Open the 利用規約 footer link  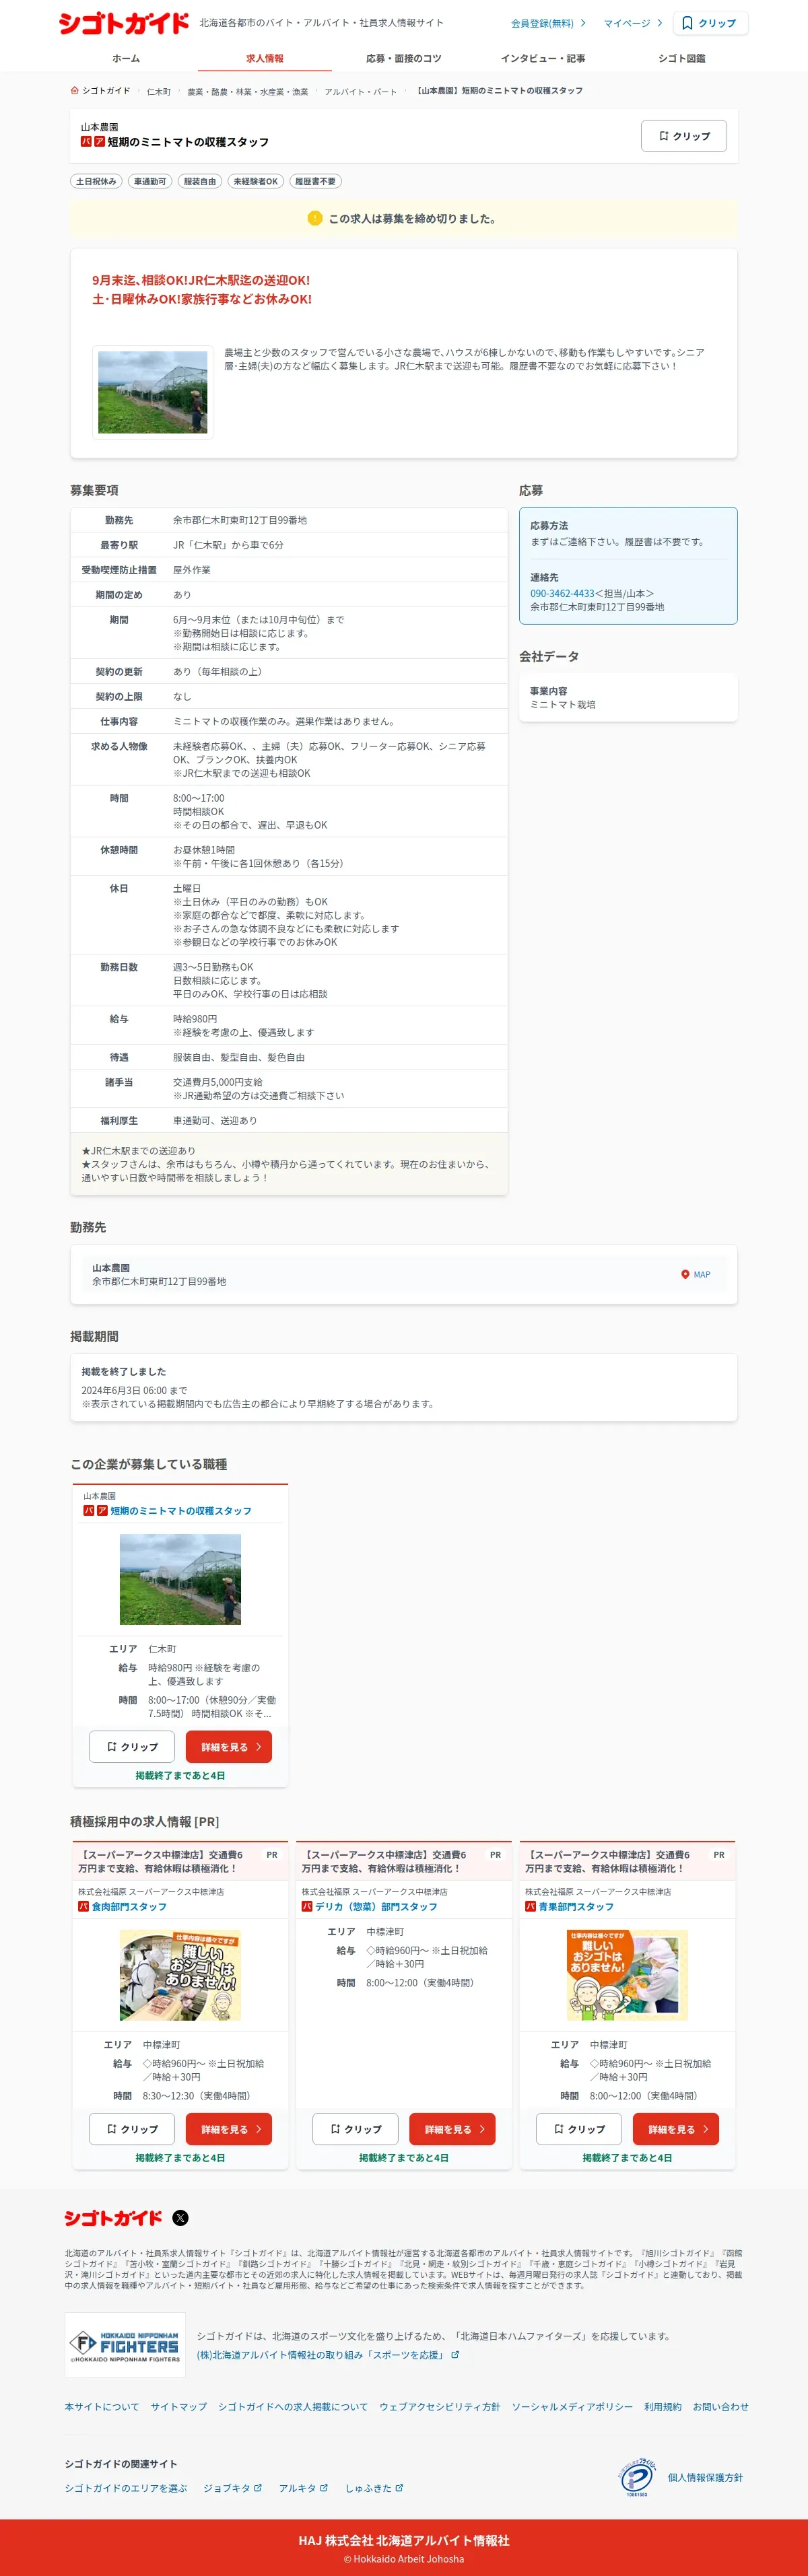(x=663, y=2406)
